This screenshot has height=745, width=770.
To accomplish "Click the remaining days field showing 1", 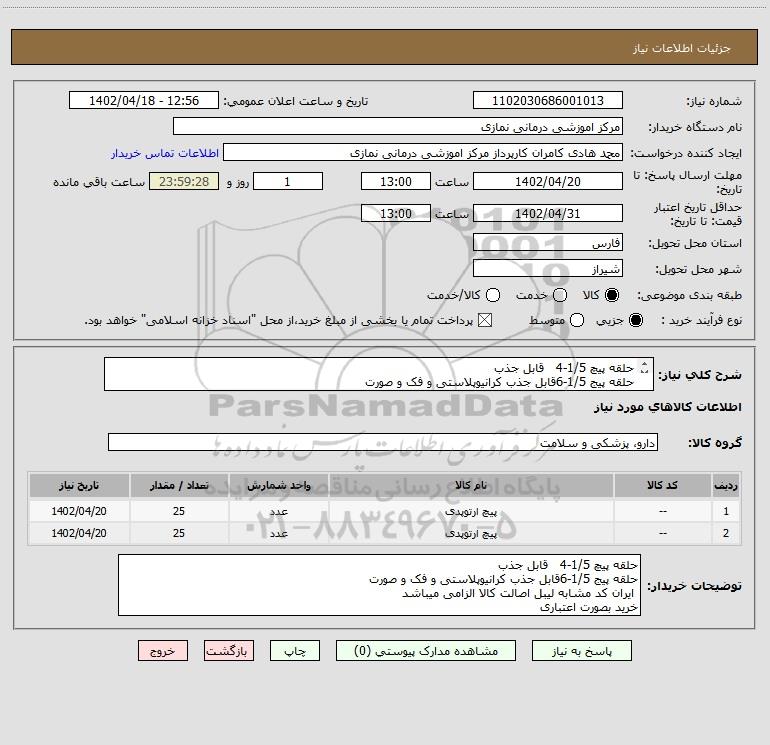I will [x=288, y=181].
